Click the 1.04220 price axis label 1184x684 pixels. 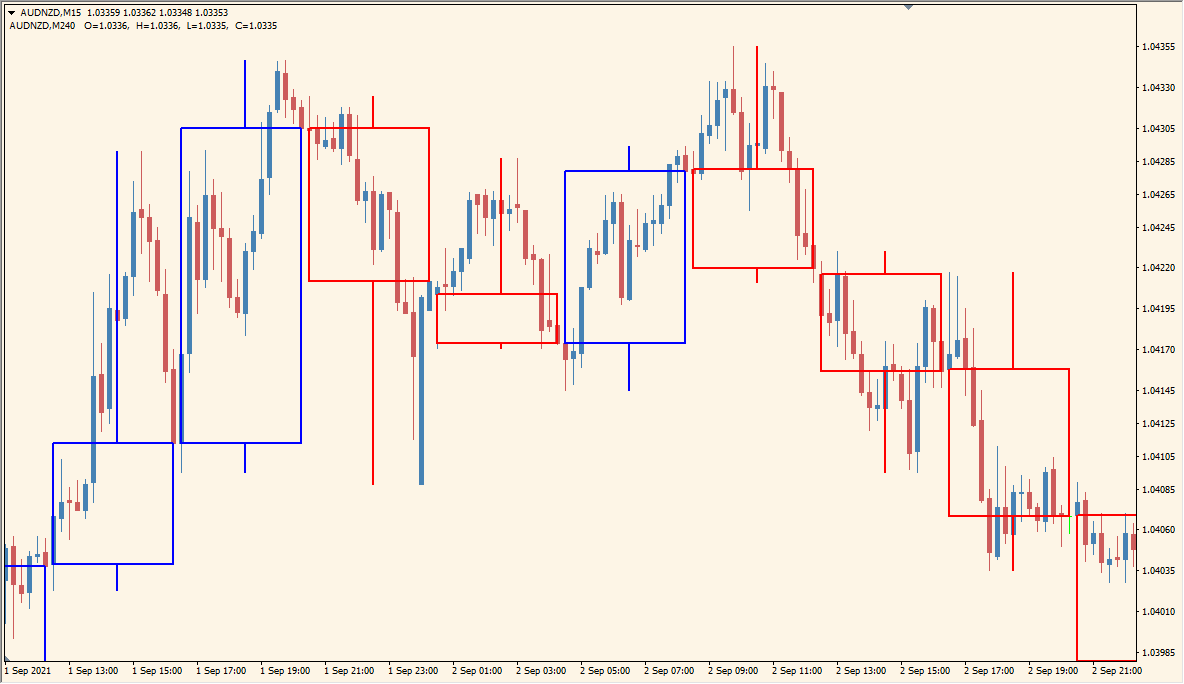[x=1159, y=268]
